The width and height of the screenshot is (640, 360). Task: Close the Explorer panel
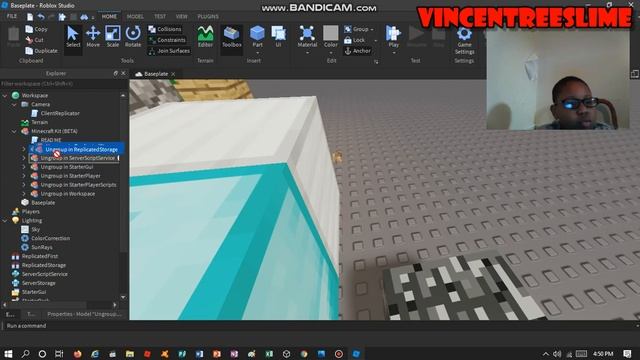[123, 73]
